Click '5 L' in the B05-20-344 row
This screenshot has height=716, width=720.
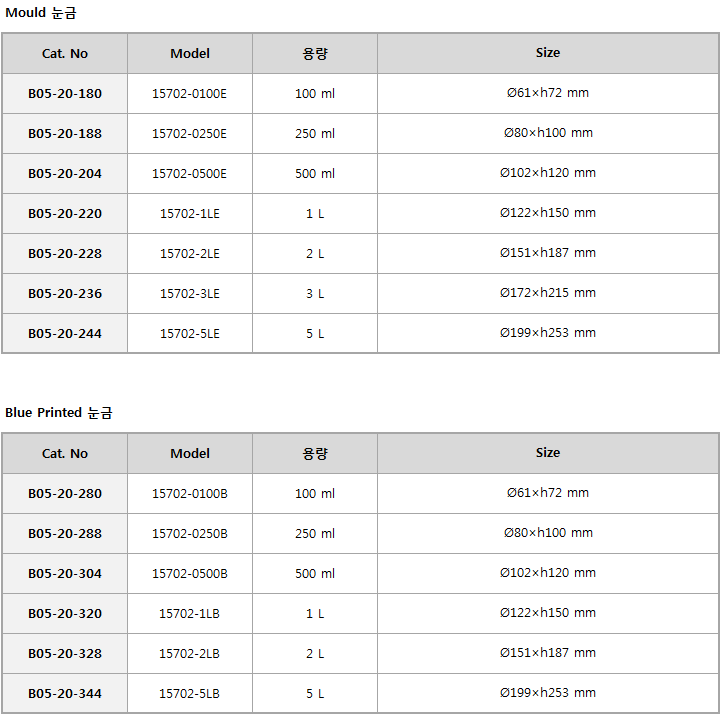tap(315, 693)
